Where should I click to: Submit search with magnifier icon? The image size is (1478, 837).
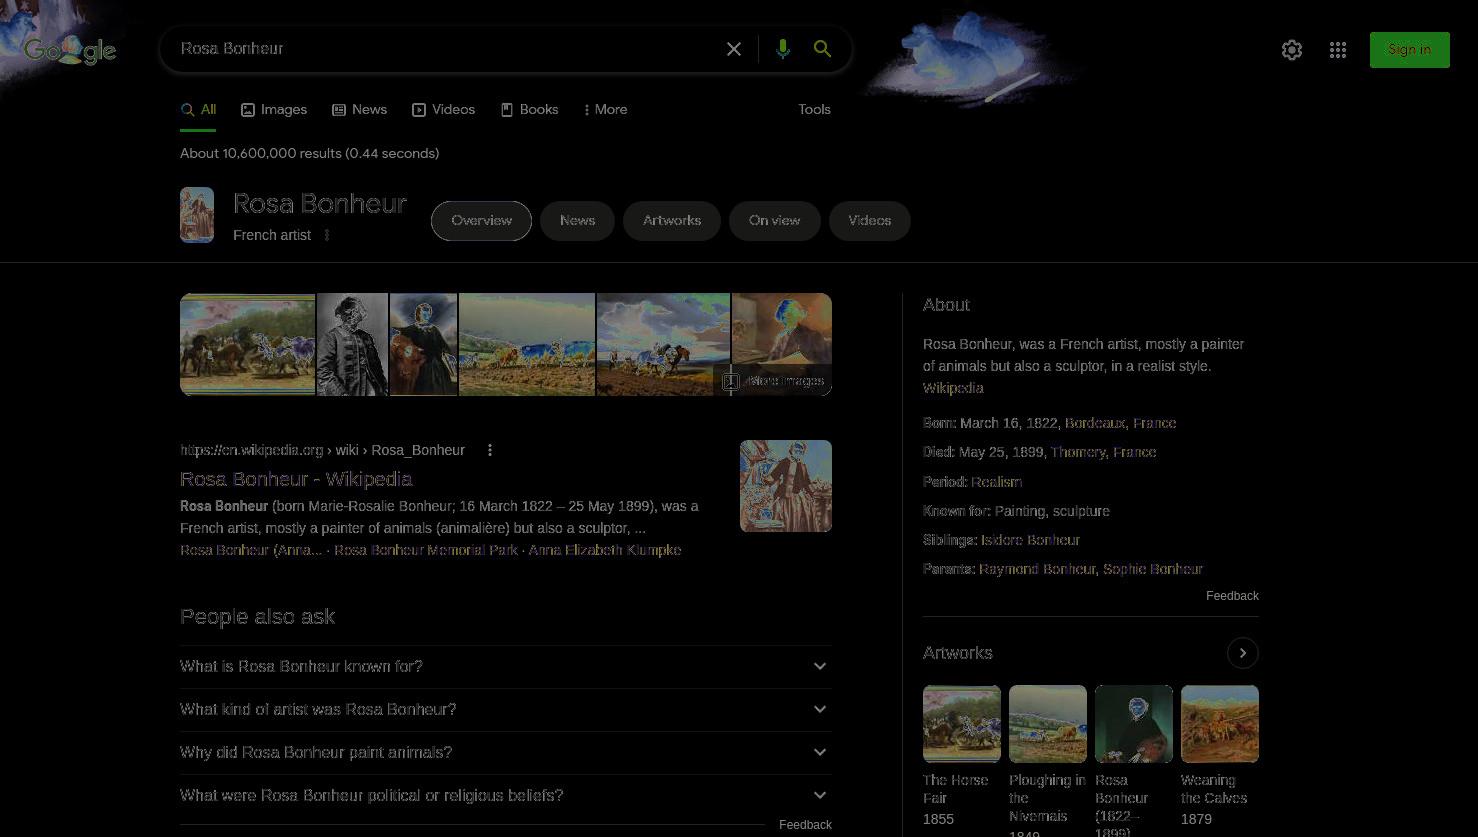tap(822, 49)
